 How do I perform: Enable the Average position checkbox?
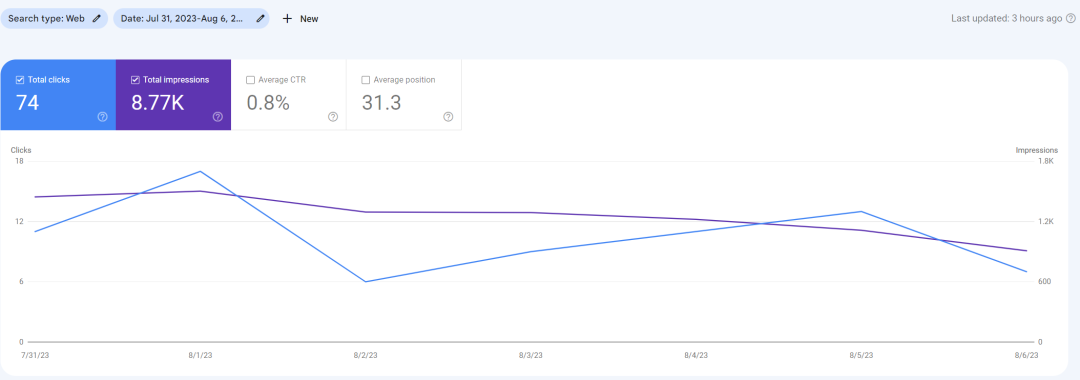click(x=366, y=80)
